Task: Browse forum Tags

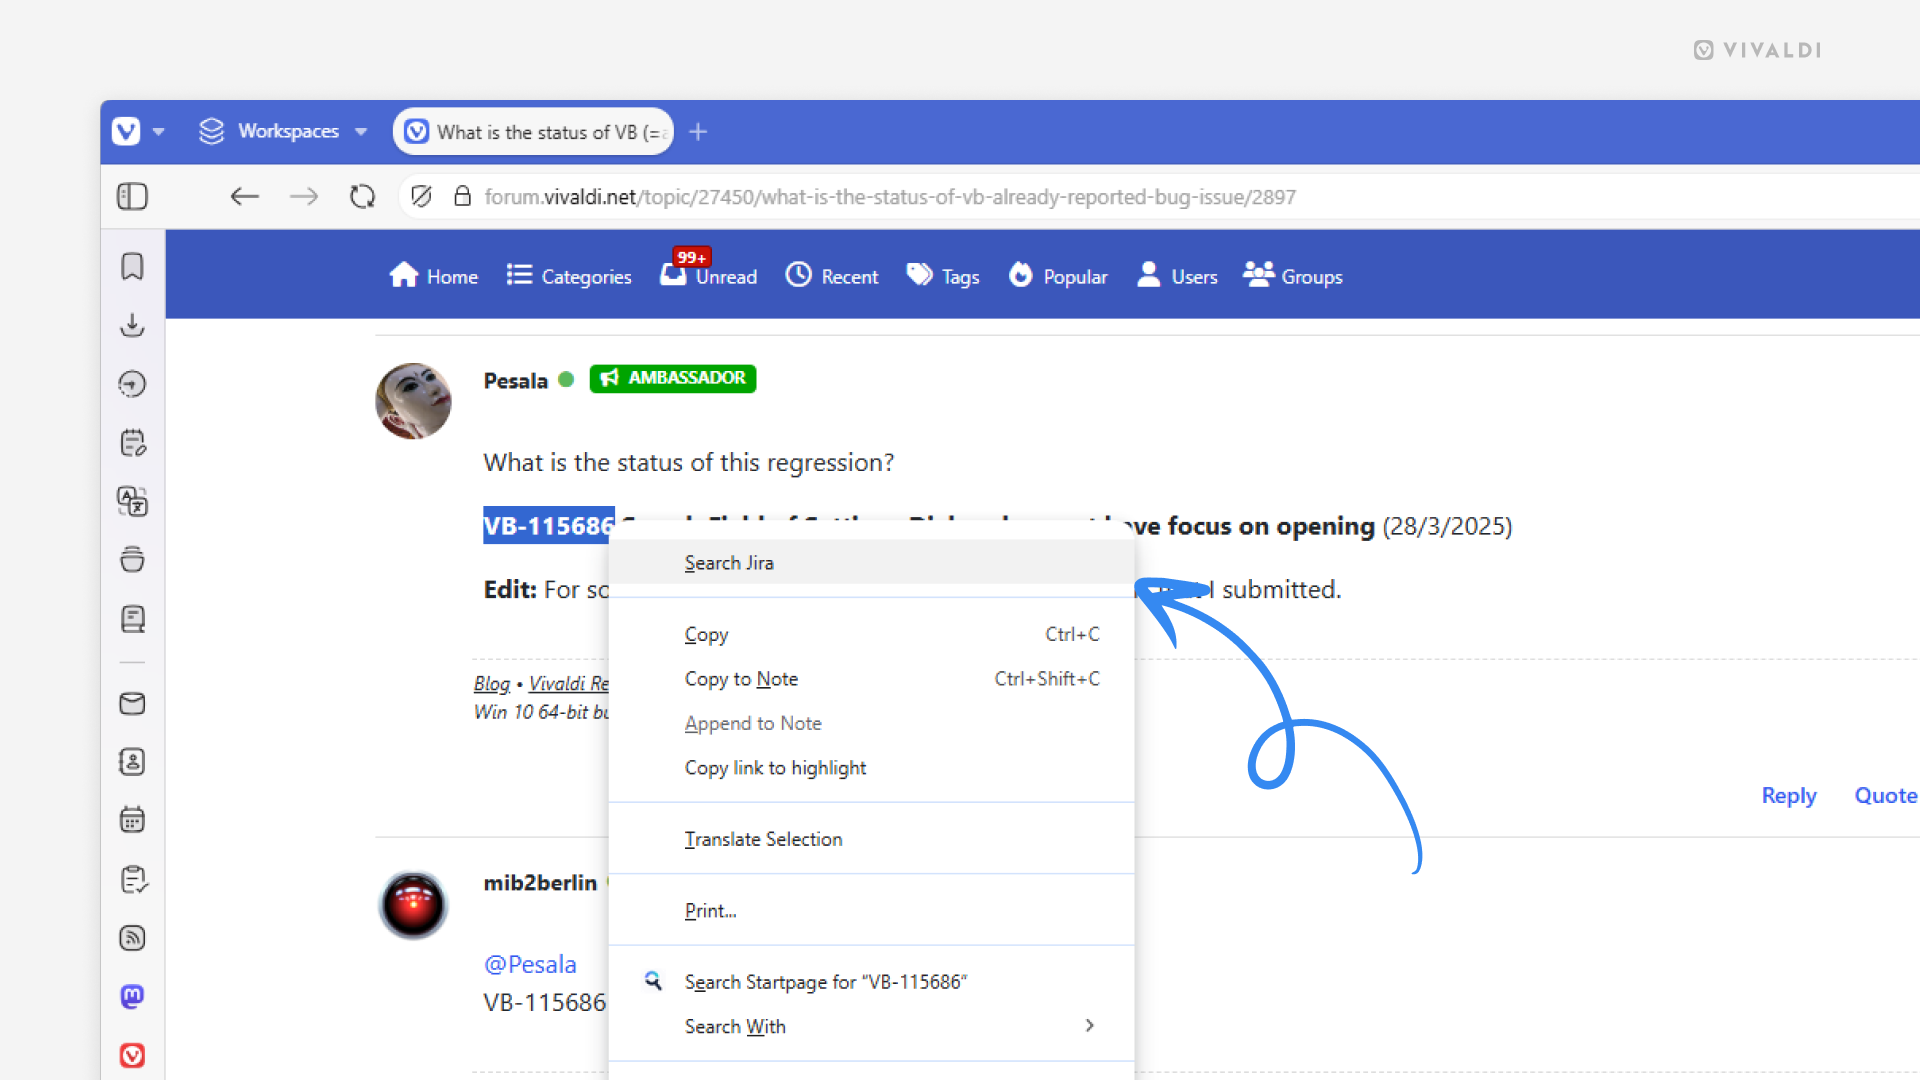Action: (943, 276)
